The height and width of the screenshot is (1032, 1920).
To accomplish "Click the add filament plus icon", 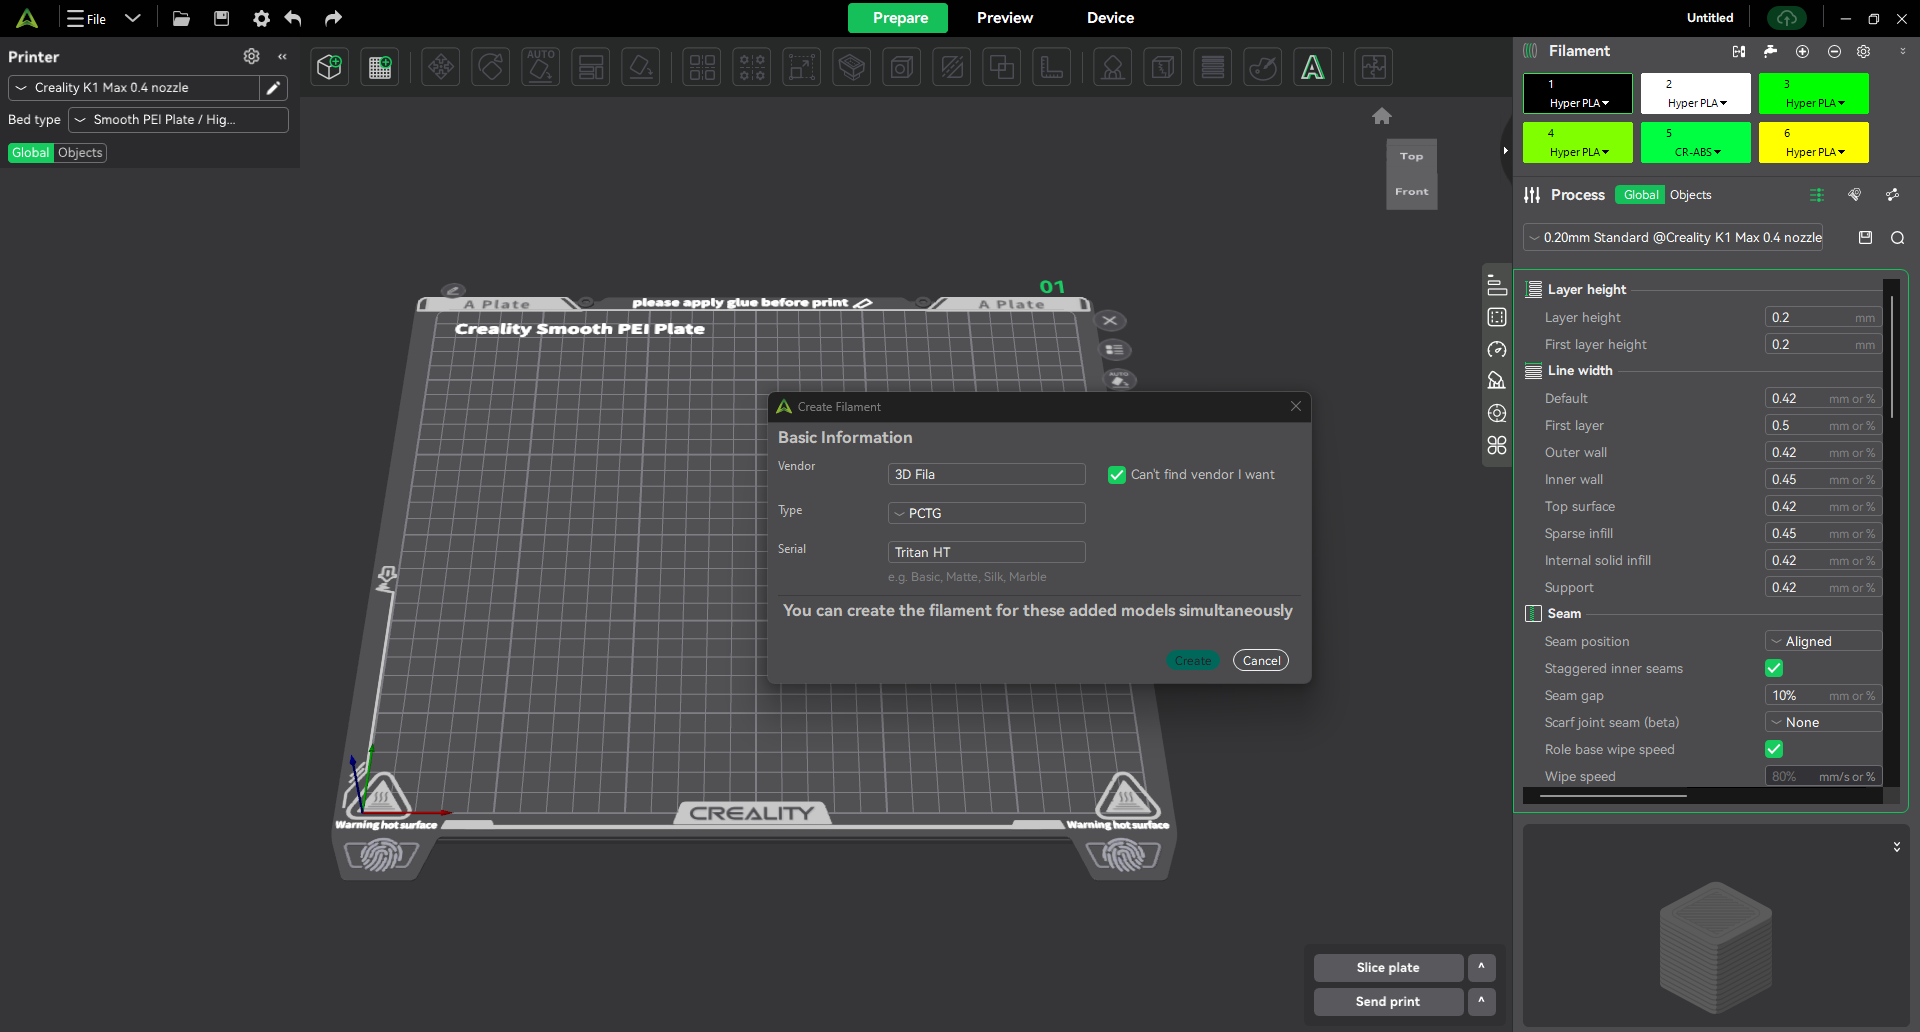I will (1802, 51).
